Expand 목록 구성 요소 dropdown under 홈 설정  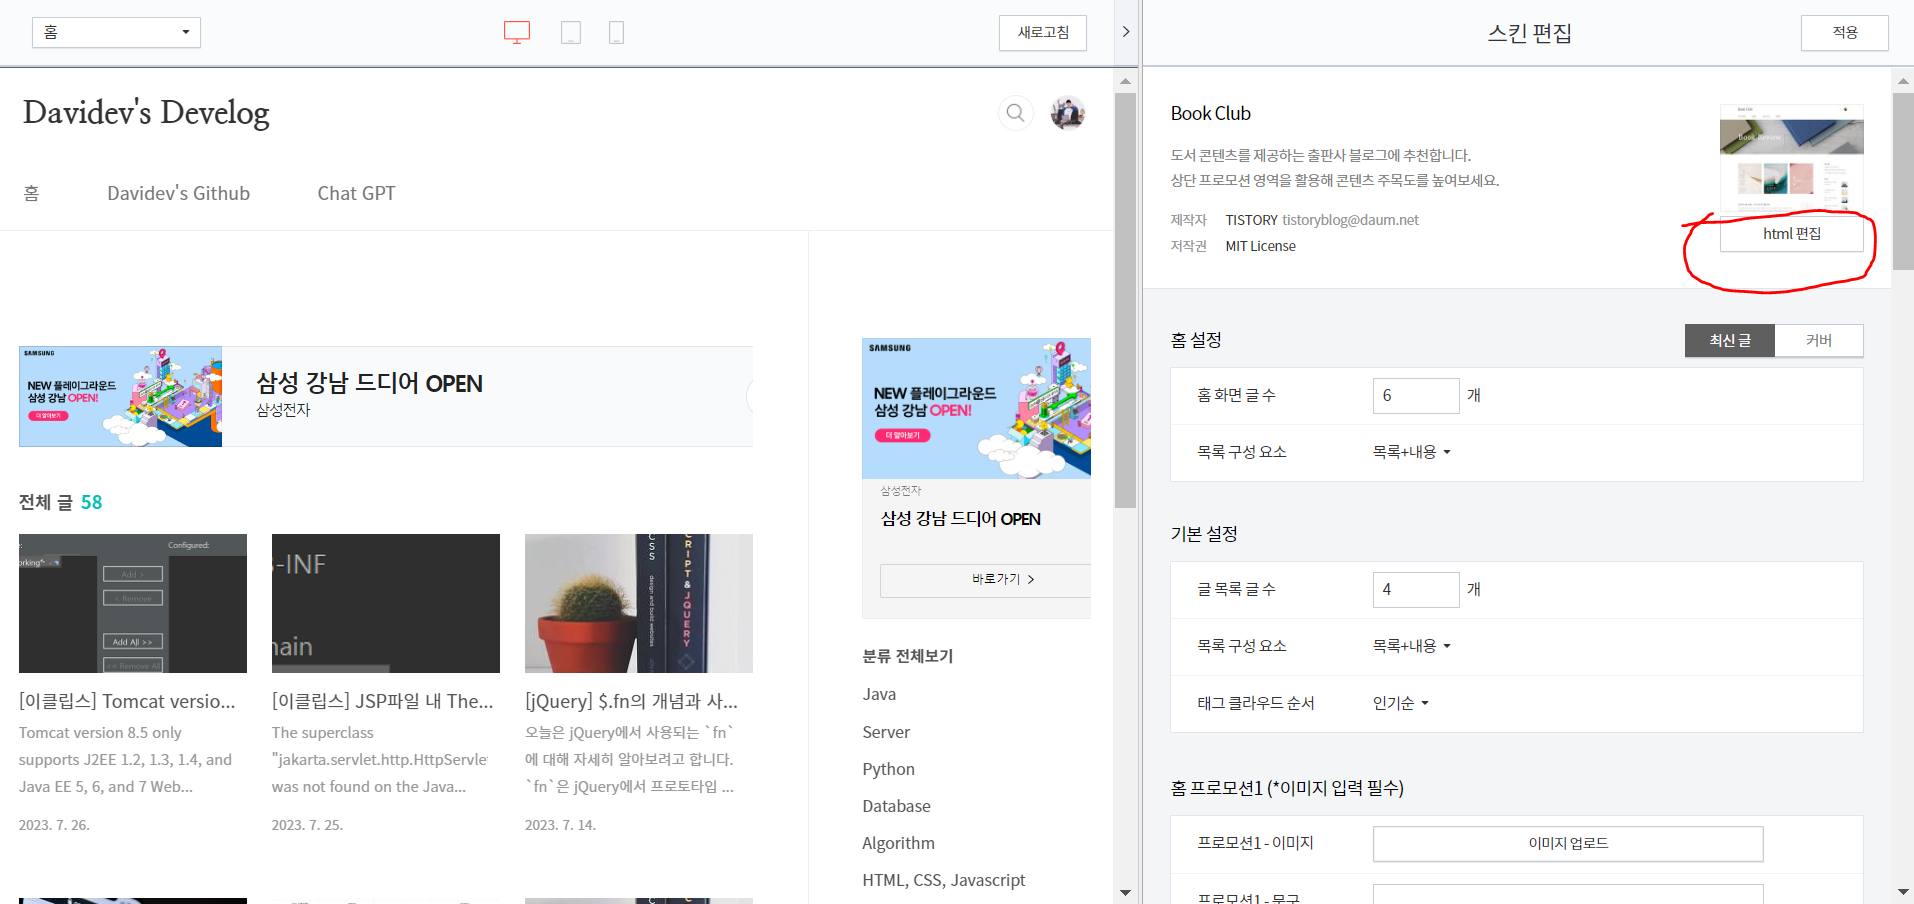pos(1411,452)
